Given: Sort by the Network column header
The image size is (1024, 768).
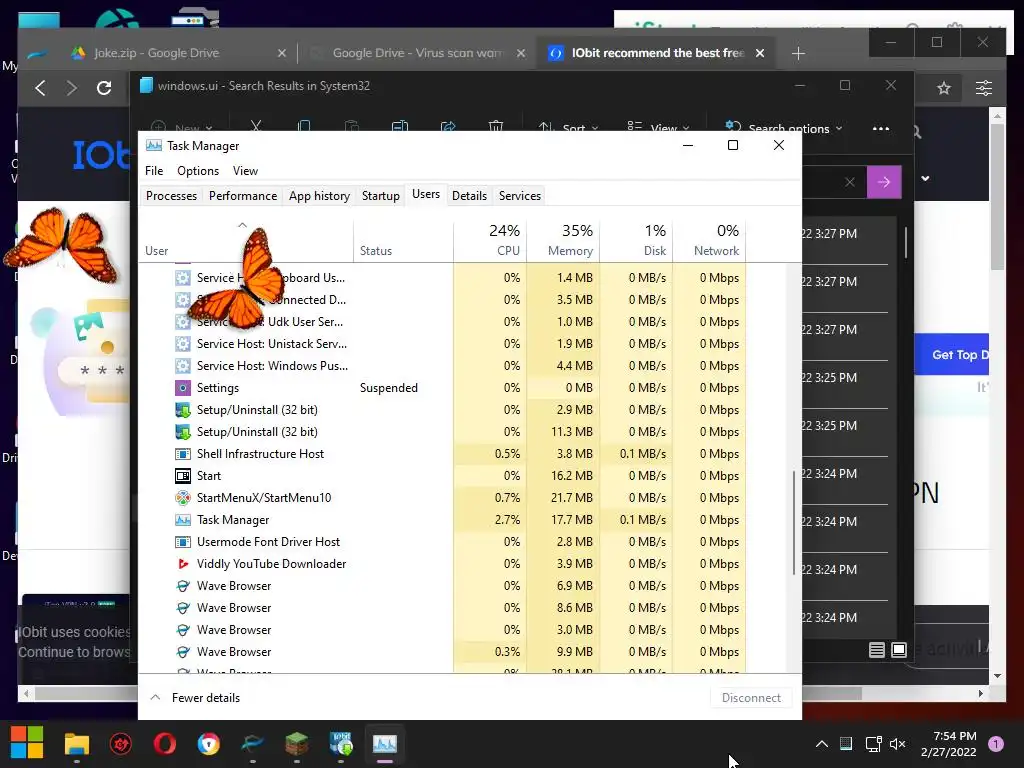Looking at the screenshot, I should pos(710,240).
